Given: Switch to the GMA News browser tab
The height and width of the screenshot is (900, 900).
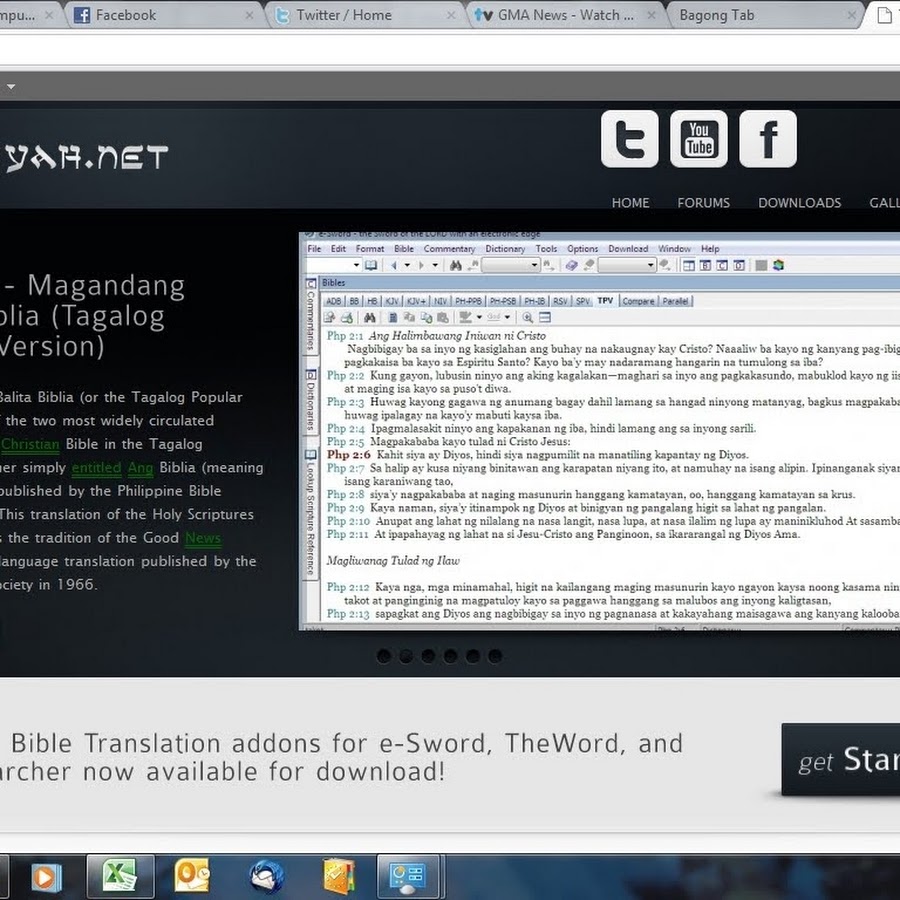Looking at the screenshot, I should (x=560, y=15).
